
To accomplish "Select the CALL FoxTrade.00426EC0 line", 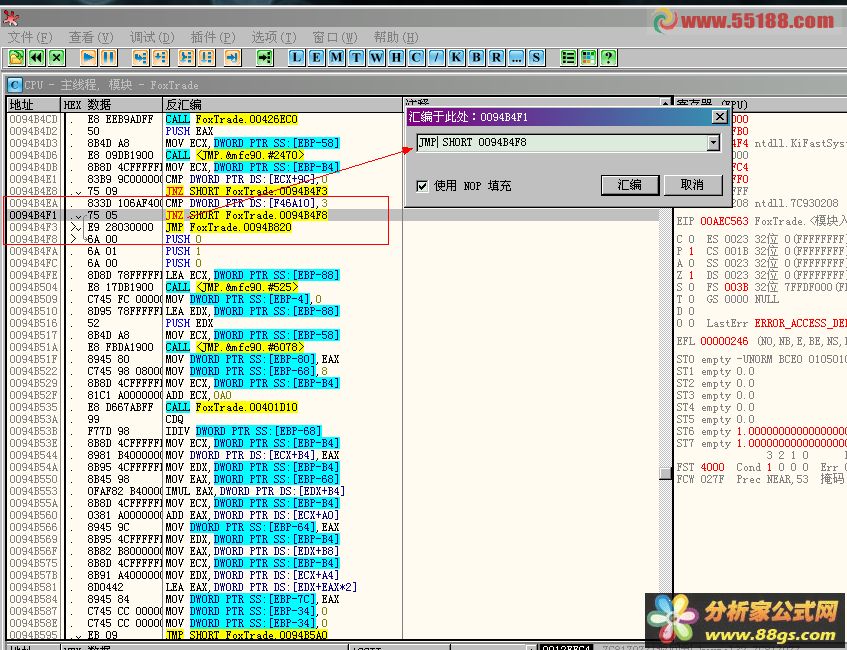I will (231, 119).
